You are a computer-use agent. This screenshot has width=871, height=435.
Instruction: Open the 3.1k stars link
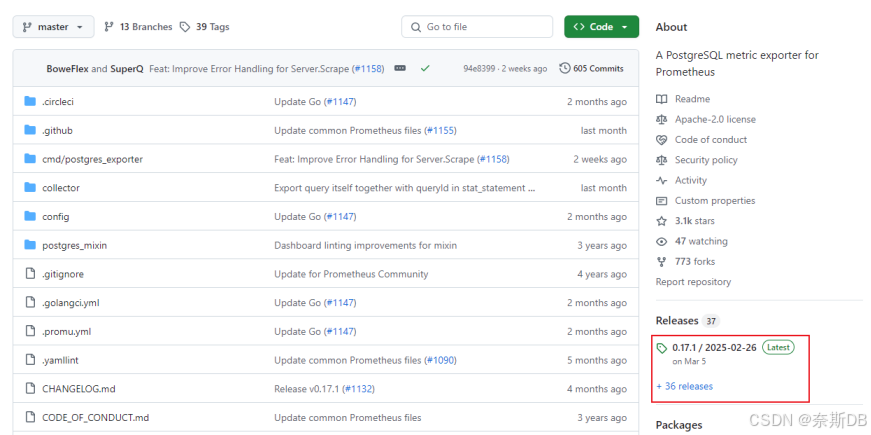tap(694, 221)
